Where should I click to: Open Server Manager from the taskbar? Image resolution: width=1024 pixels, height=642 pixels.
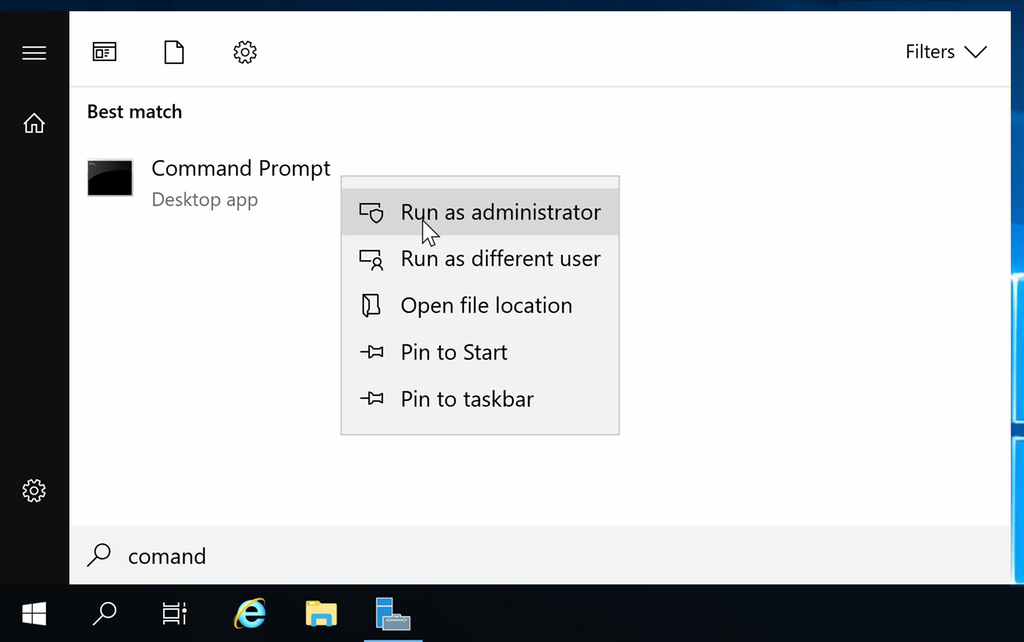click(x=392, y=614)
